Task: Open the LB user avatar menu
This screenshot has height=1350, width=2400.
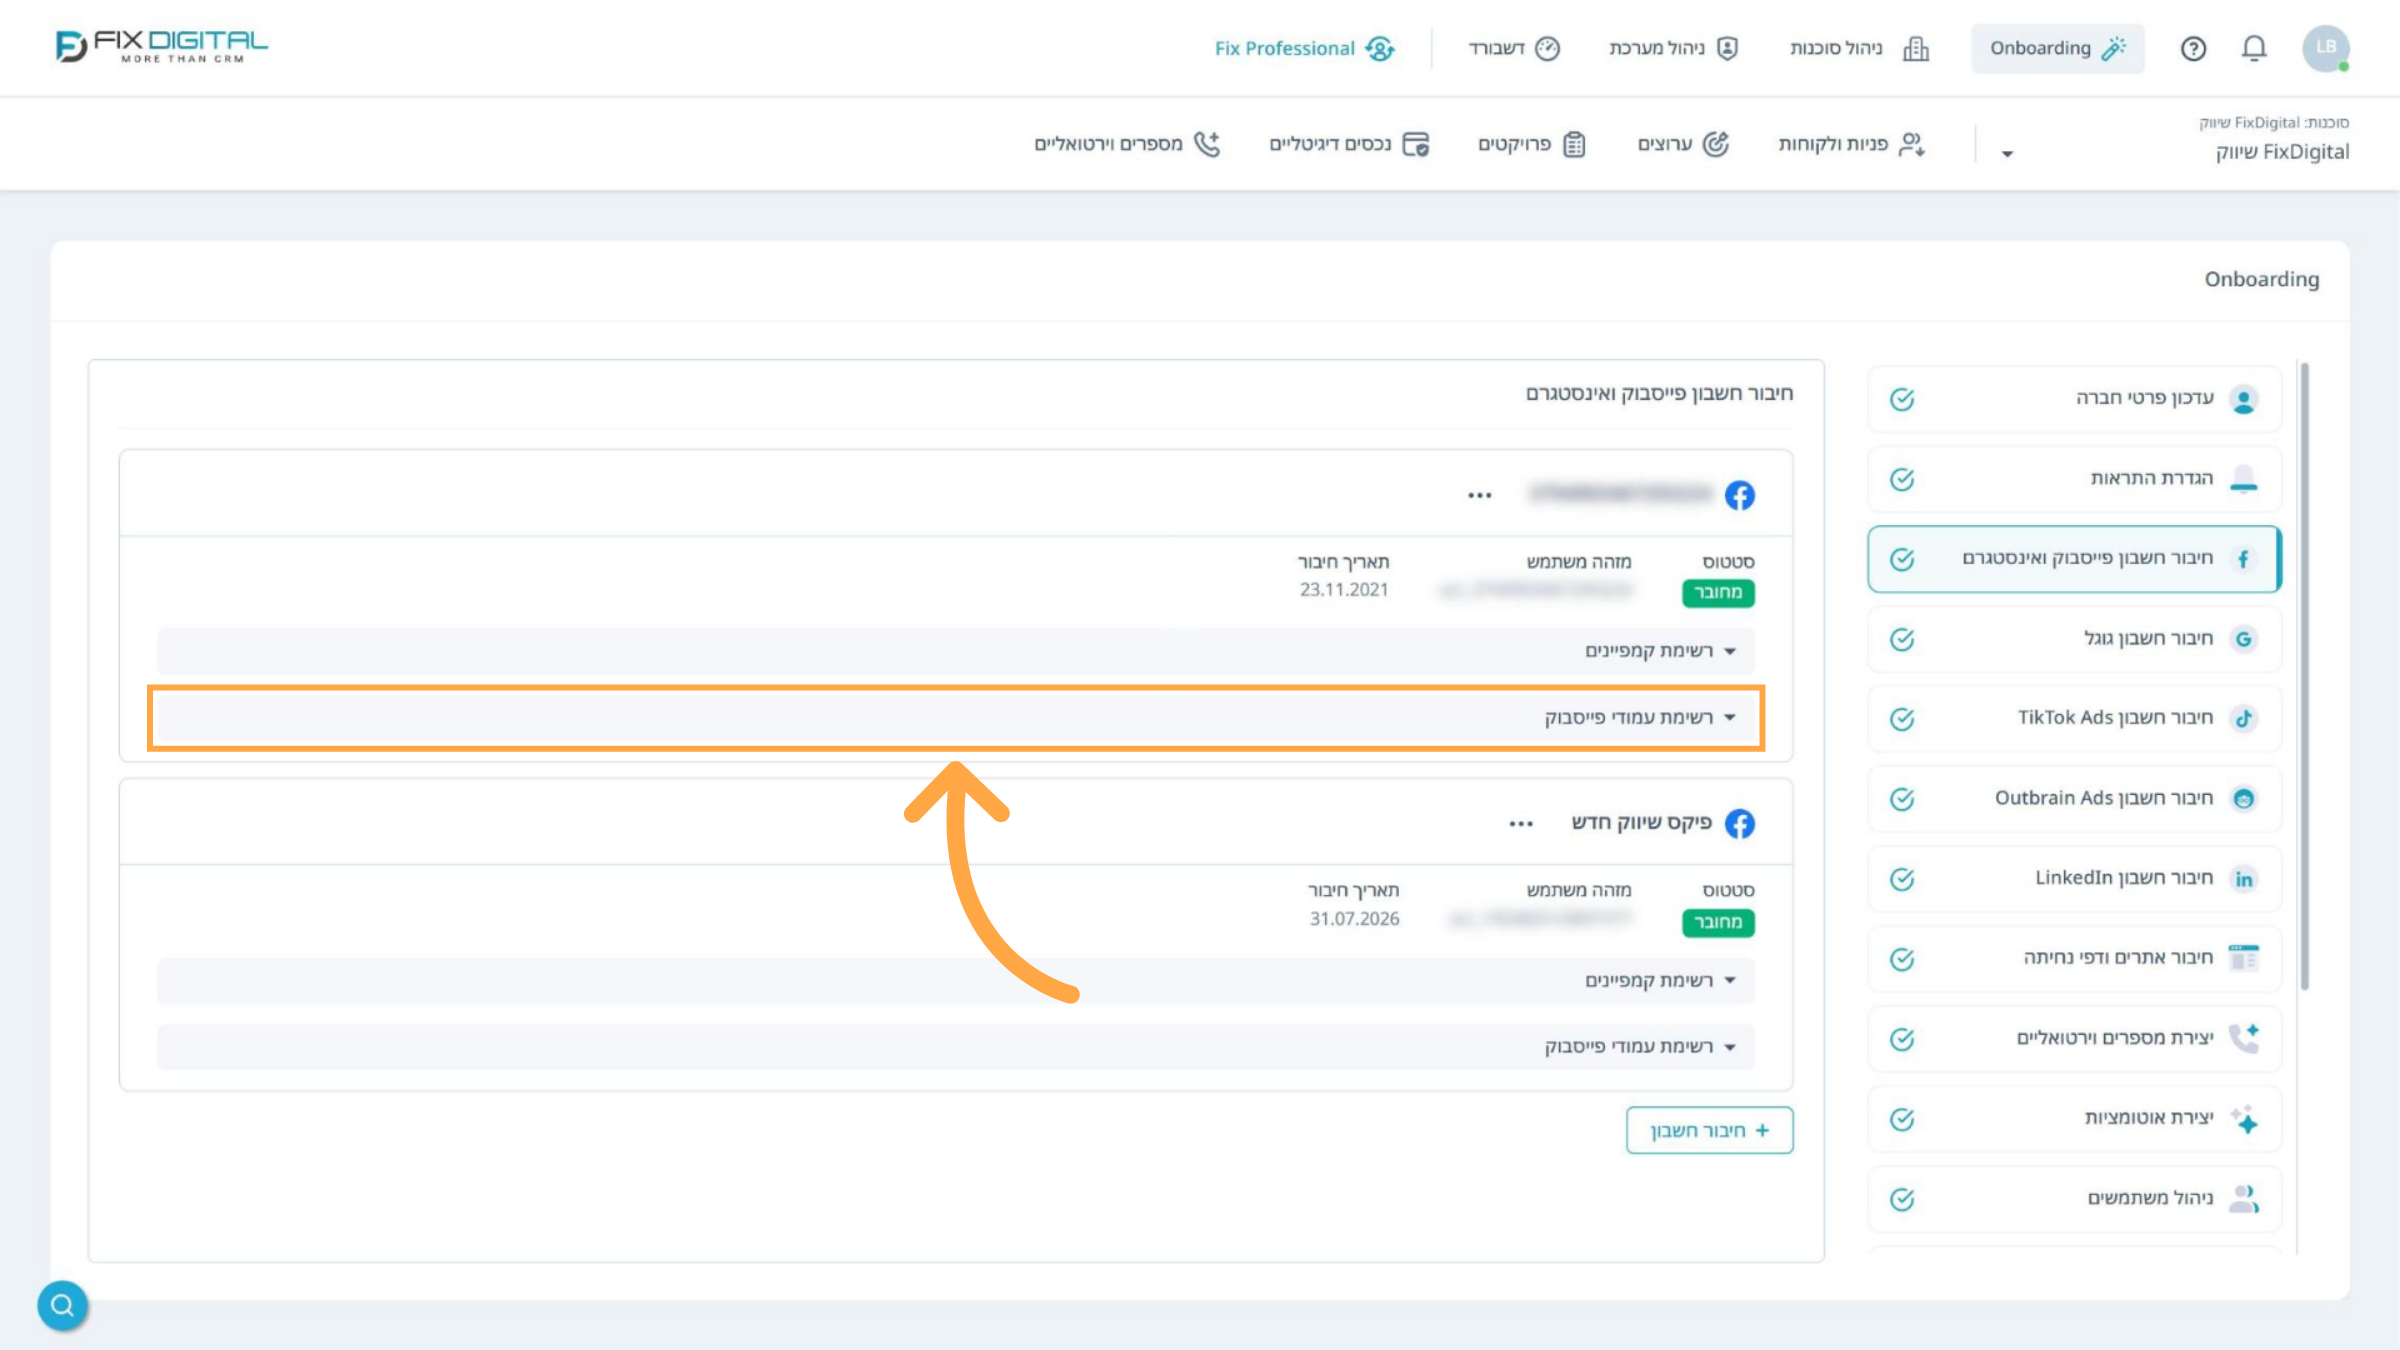Action: click(x=2326, y=48)
